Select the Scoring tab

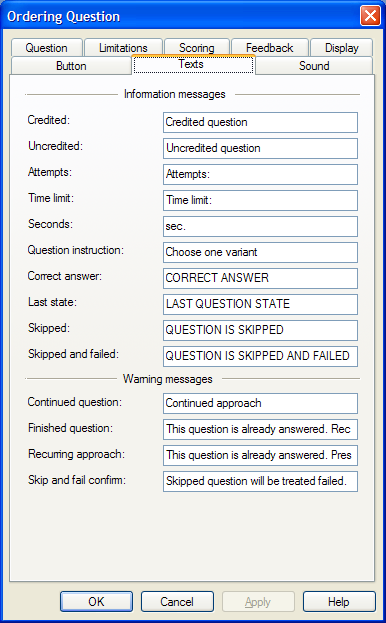197,48
